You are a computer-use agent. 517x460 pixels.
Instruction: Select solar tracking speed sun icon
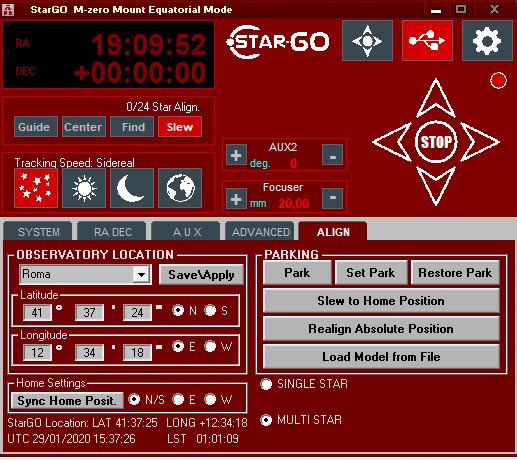(x=84, y=188)
